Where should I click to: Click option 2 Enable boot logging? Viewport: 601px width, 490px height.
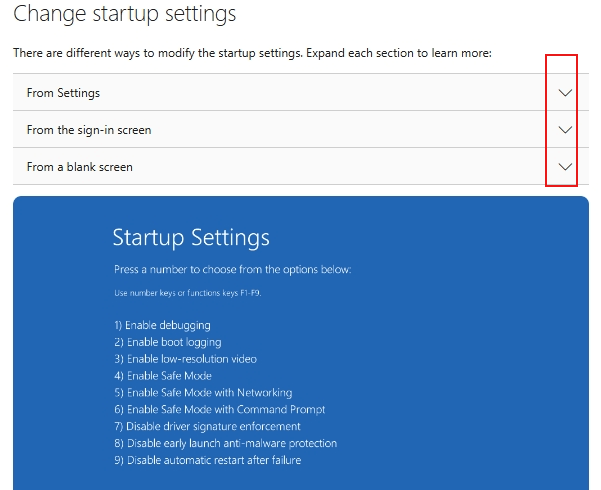[167, 342]
